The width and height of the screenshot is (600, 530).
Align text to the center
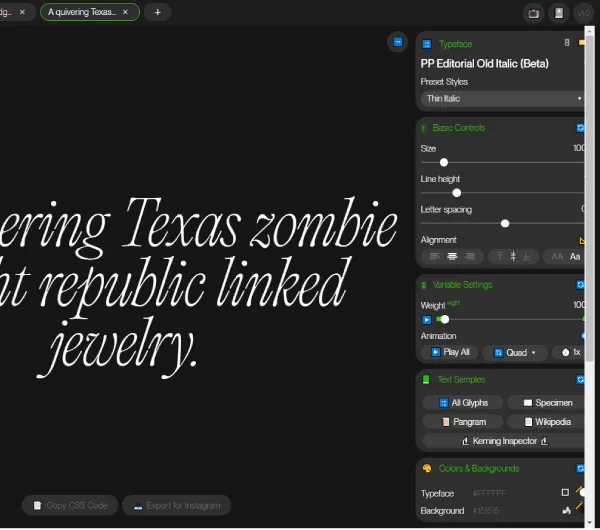tap(452, 256)
